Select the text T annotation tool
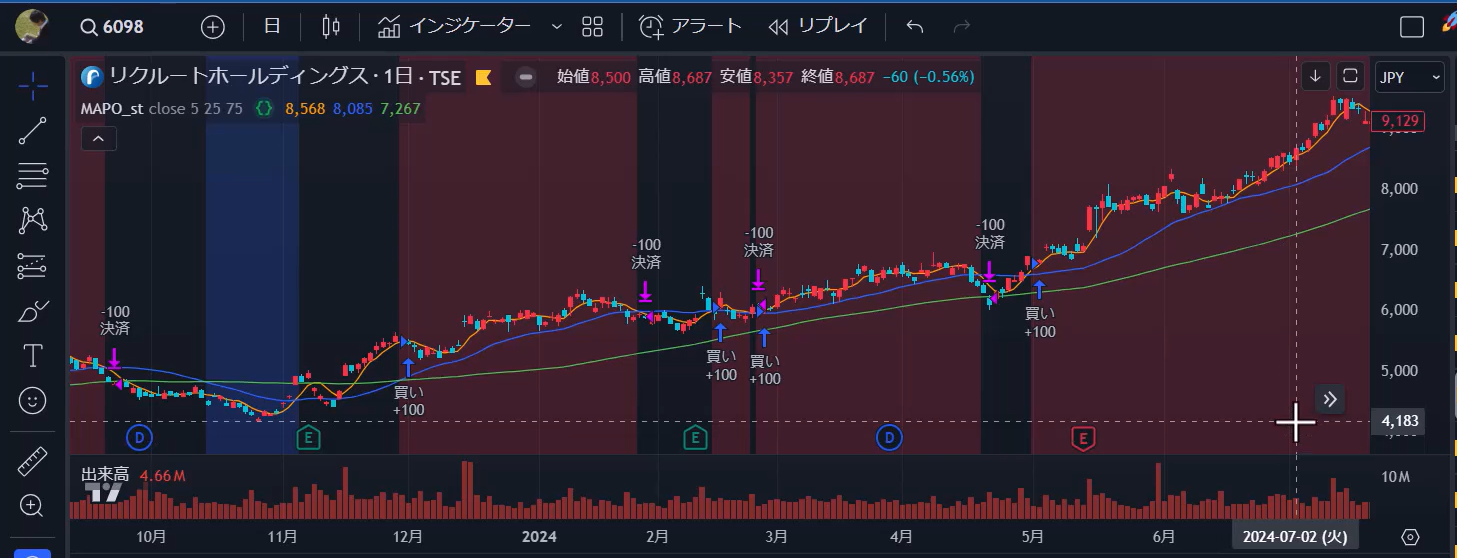This screenshot has width=1457, height=558. click(33, 355)
